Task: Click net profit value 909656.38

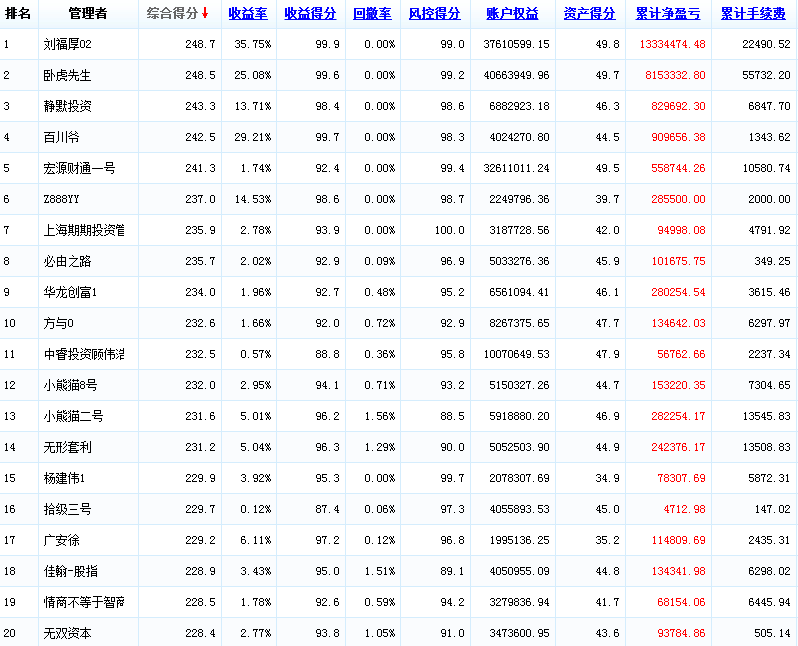Action: click(x=678, y=137)
